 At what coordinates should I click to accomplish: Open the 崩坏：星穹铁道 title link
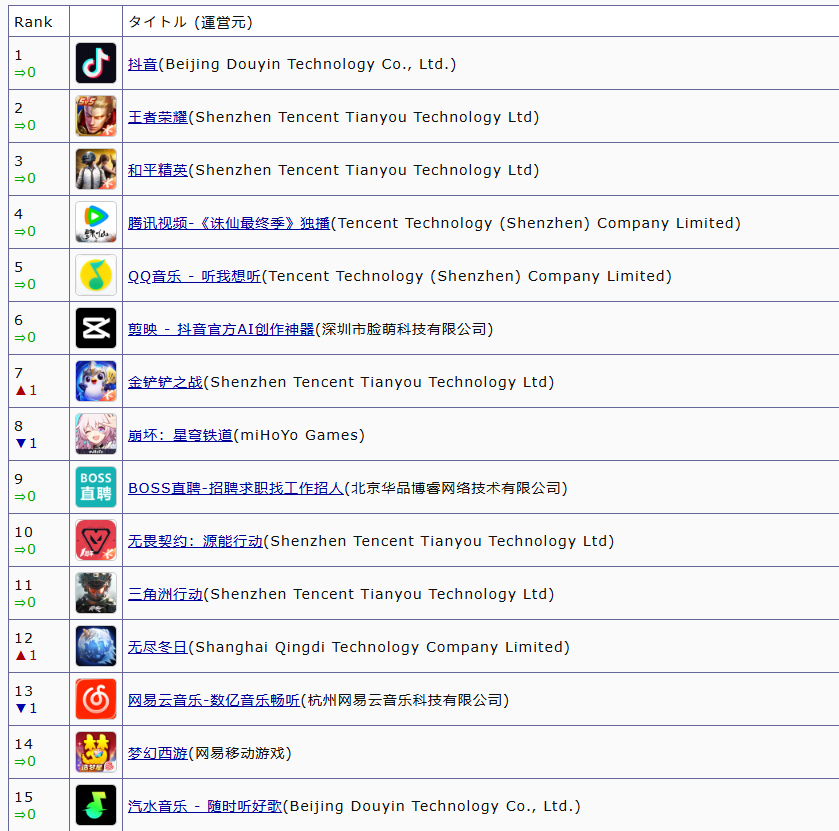click(180, 435)
